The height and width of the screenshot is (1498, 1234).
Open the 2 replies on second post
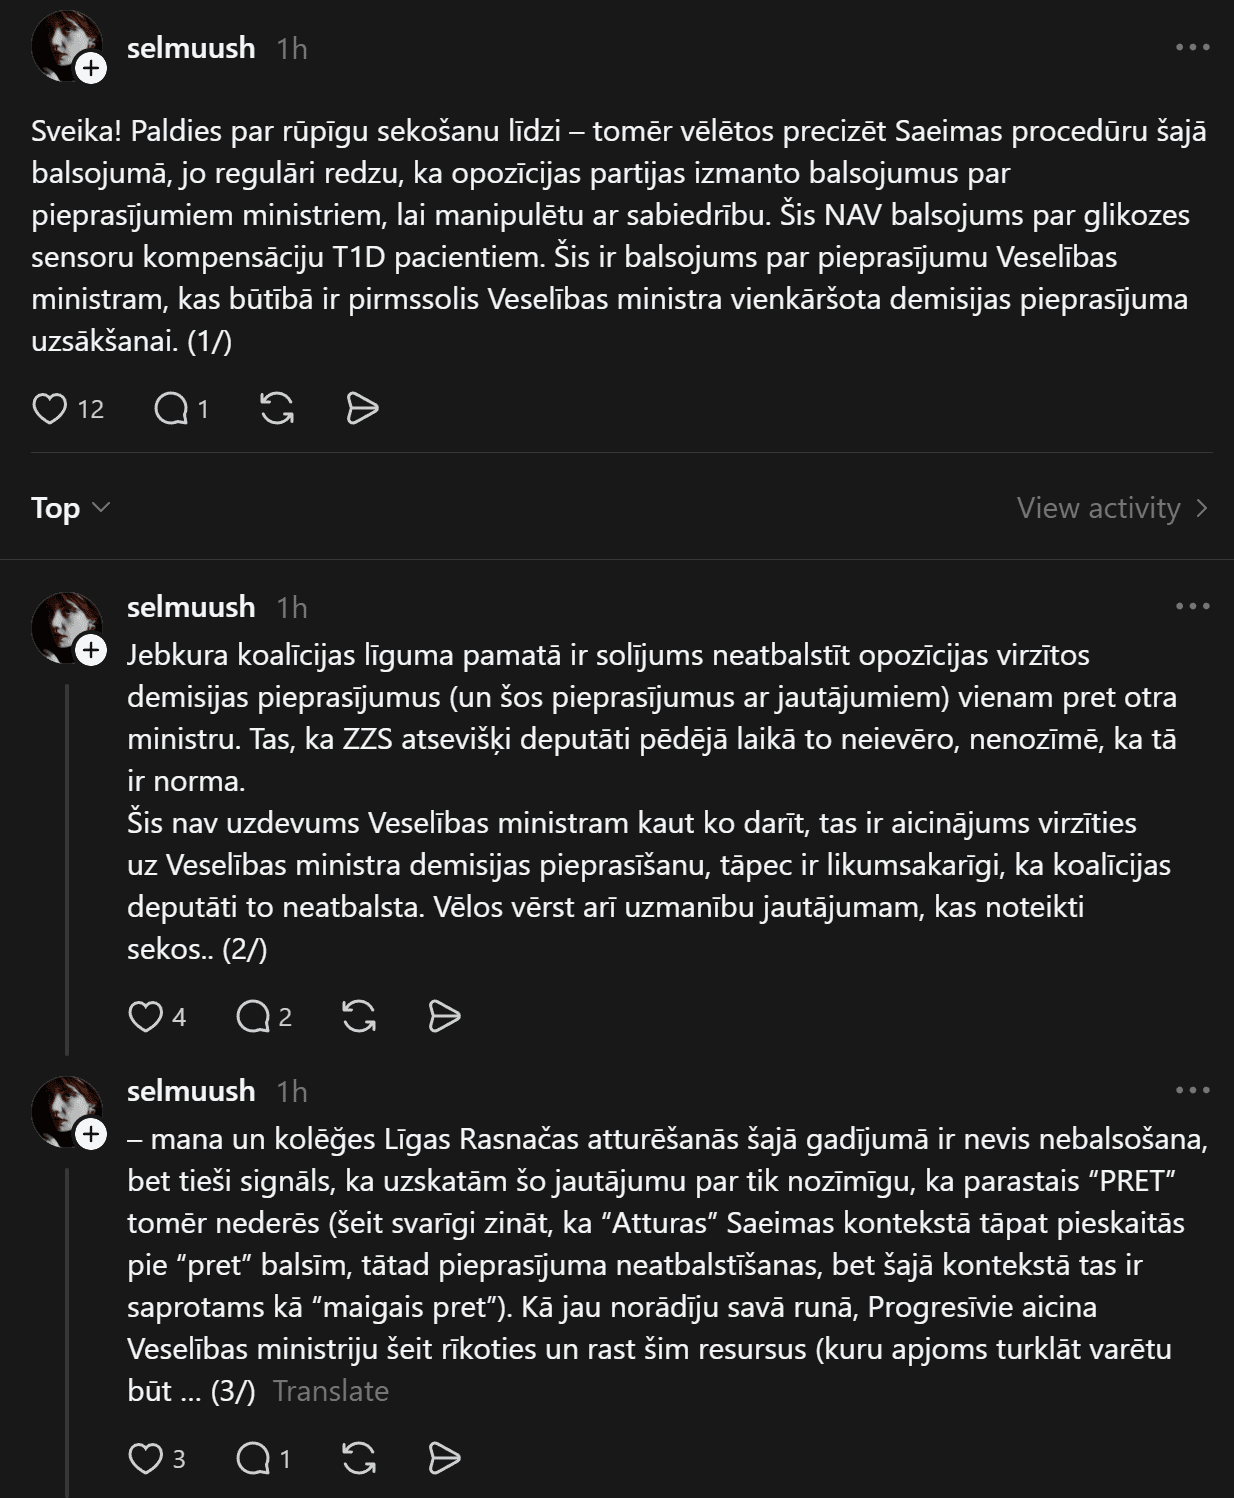click(x=253, y=1016)
